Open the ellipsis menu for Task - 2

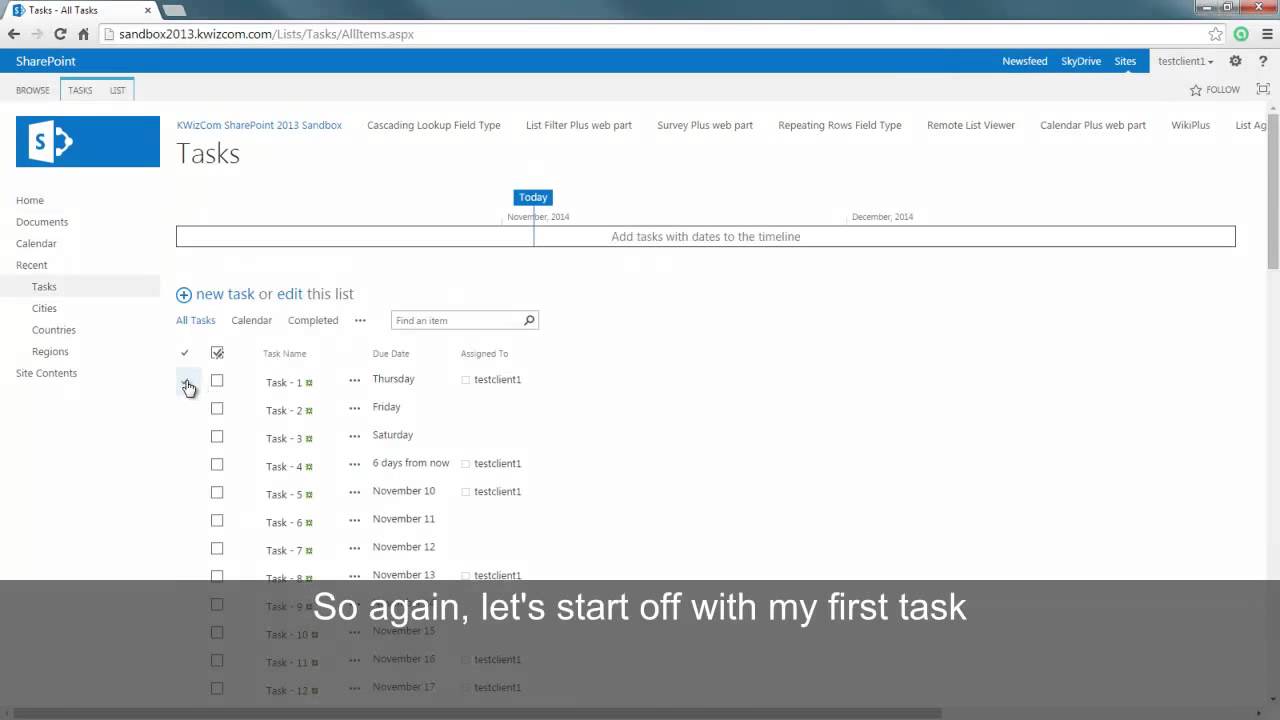point(354,408)
